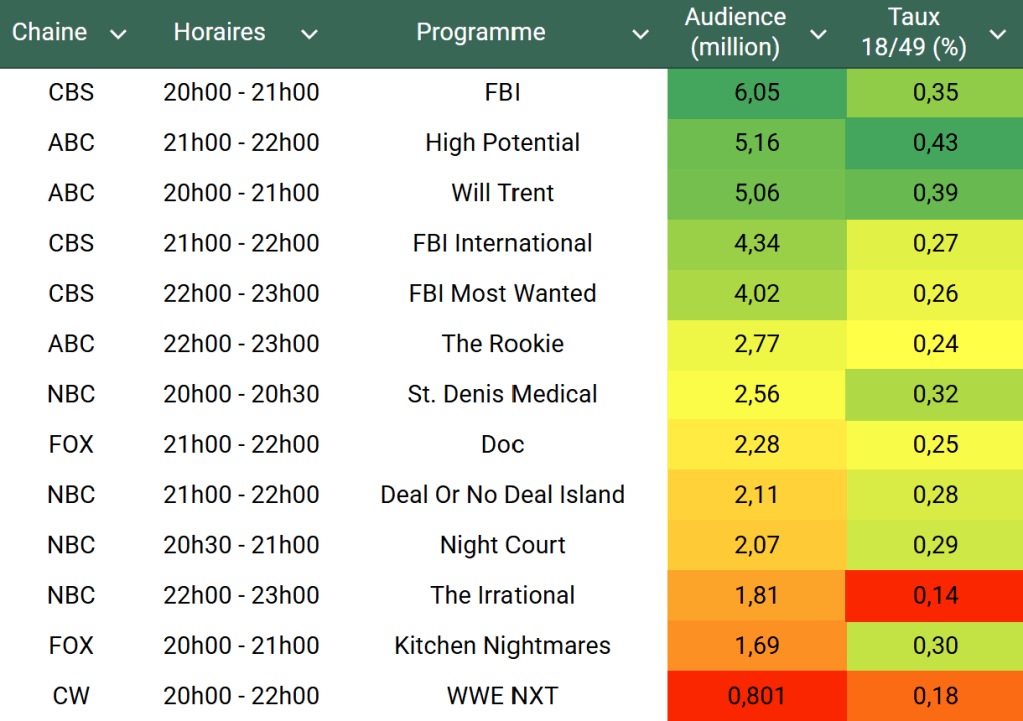The image size is (1023, 721).
Task: Click the red 0,801 audience cell
Action: [756, 695]
